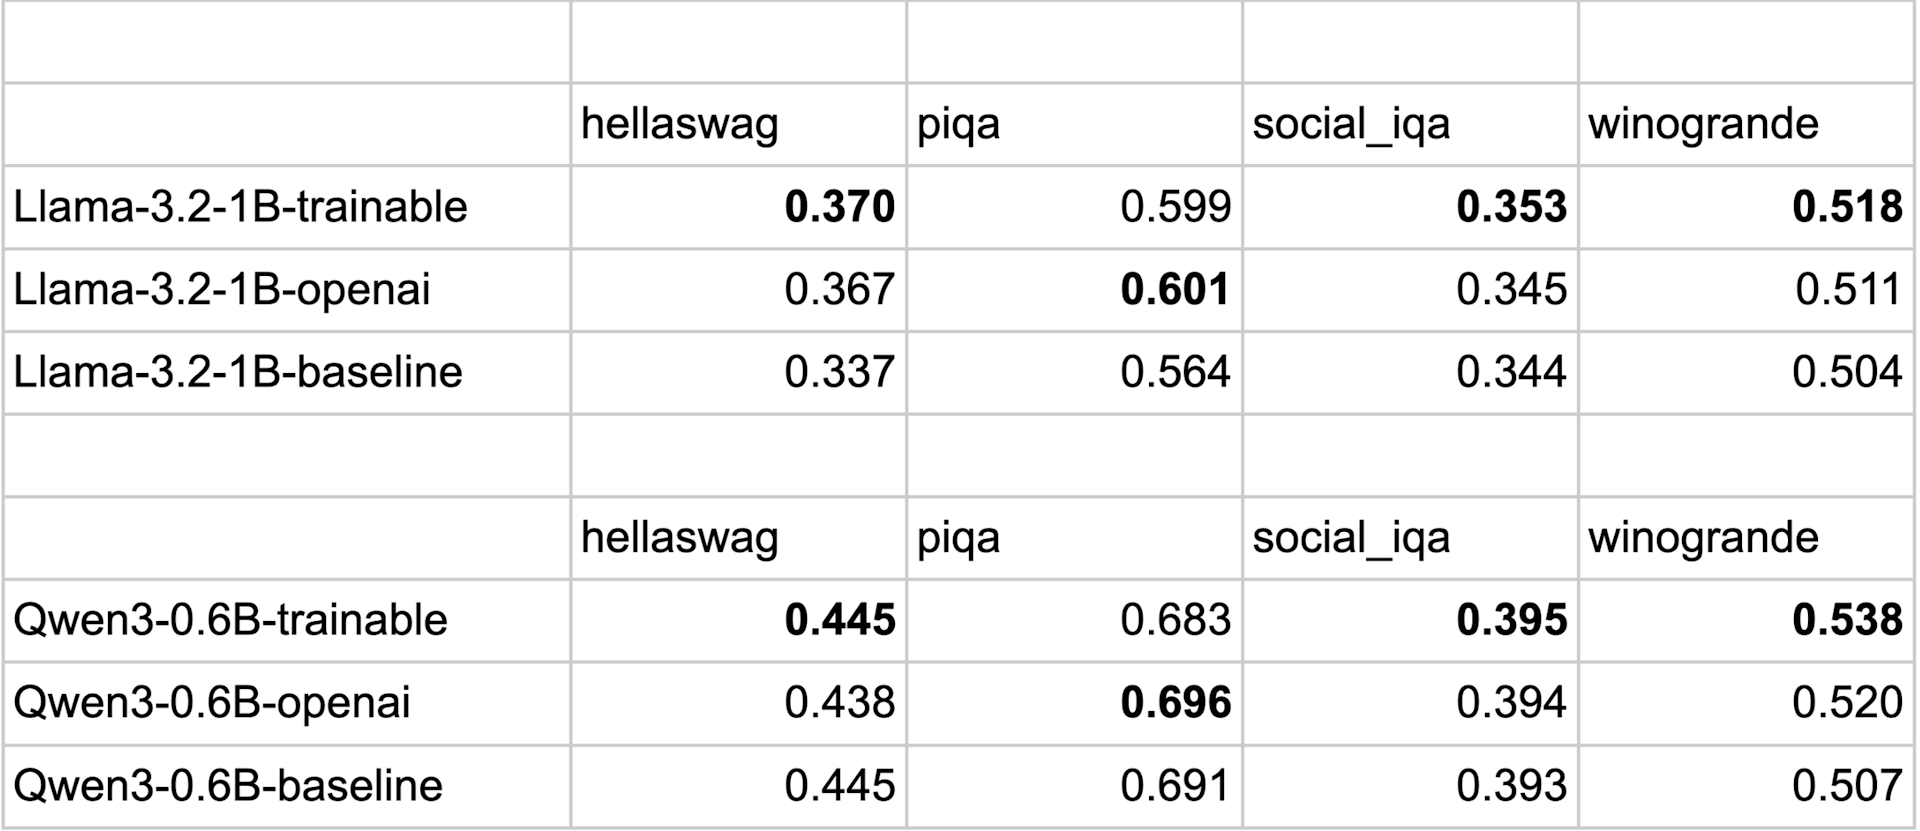The width and height of the screenshot is (1920, 831).
Task: Select the bold 0.395 social_iqa cell
Action: [1511, 620]
